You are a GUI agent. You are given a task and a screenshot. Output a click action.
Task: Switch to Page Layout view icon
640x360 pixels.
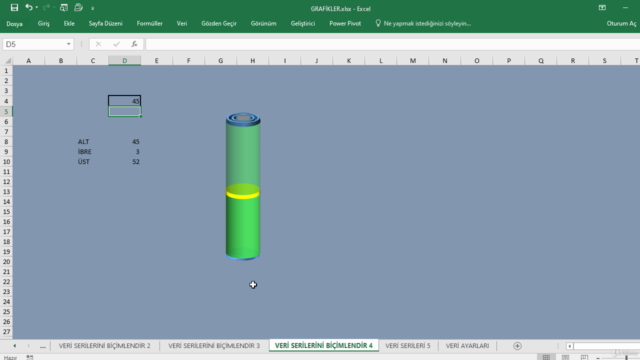click(x=565, y=357)
